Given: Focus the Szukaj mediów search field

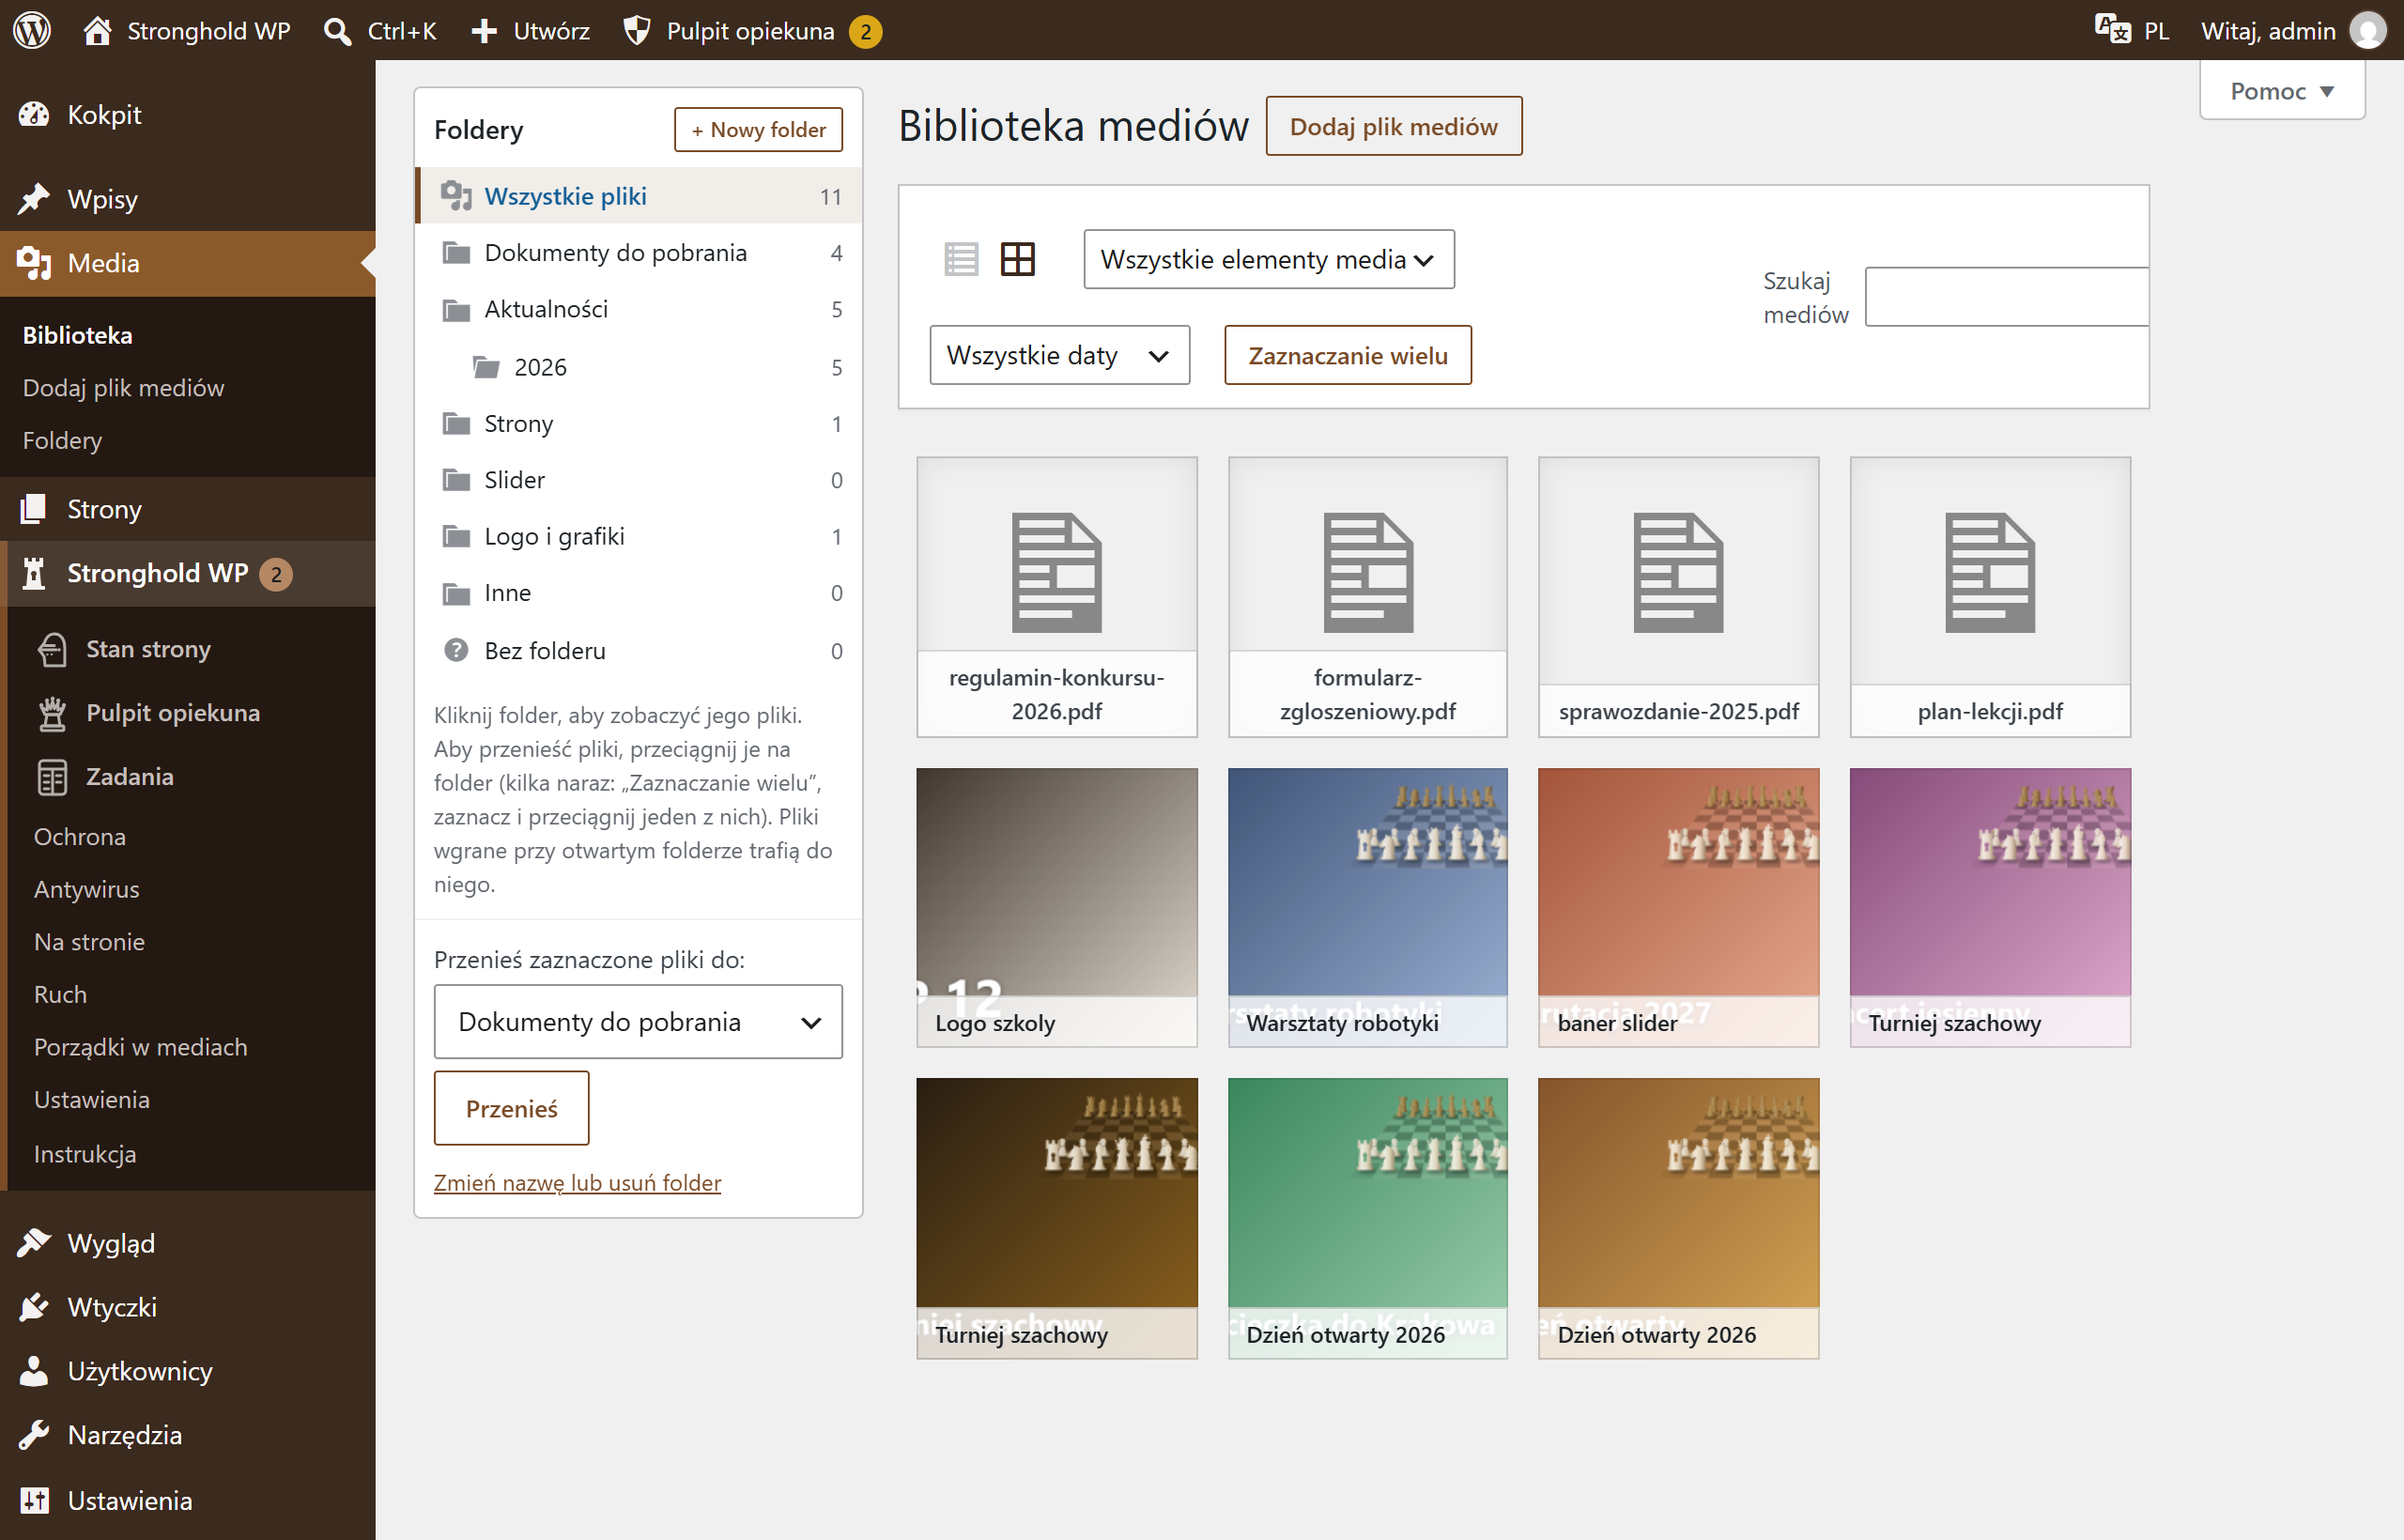Looking at the screenshot, I should (x=2007, y=297).
